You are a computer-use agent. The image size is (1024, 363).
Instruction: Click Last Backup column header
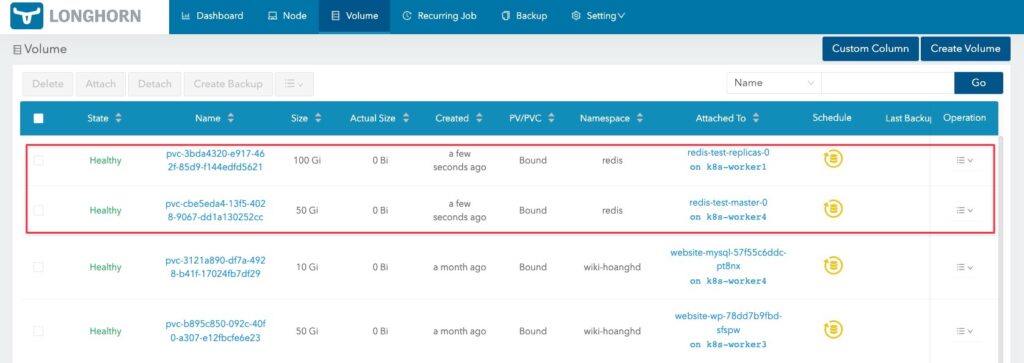(x=908, y=118)
